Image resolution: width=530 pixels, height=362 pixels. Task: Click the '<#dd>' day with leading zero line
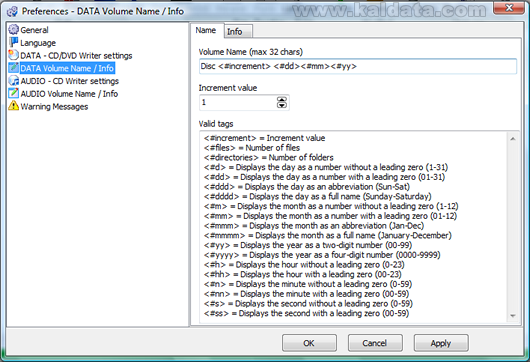coord(324,177)
